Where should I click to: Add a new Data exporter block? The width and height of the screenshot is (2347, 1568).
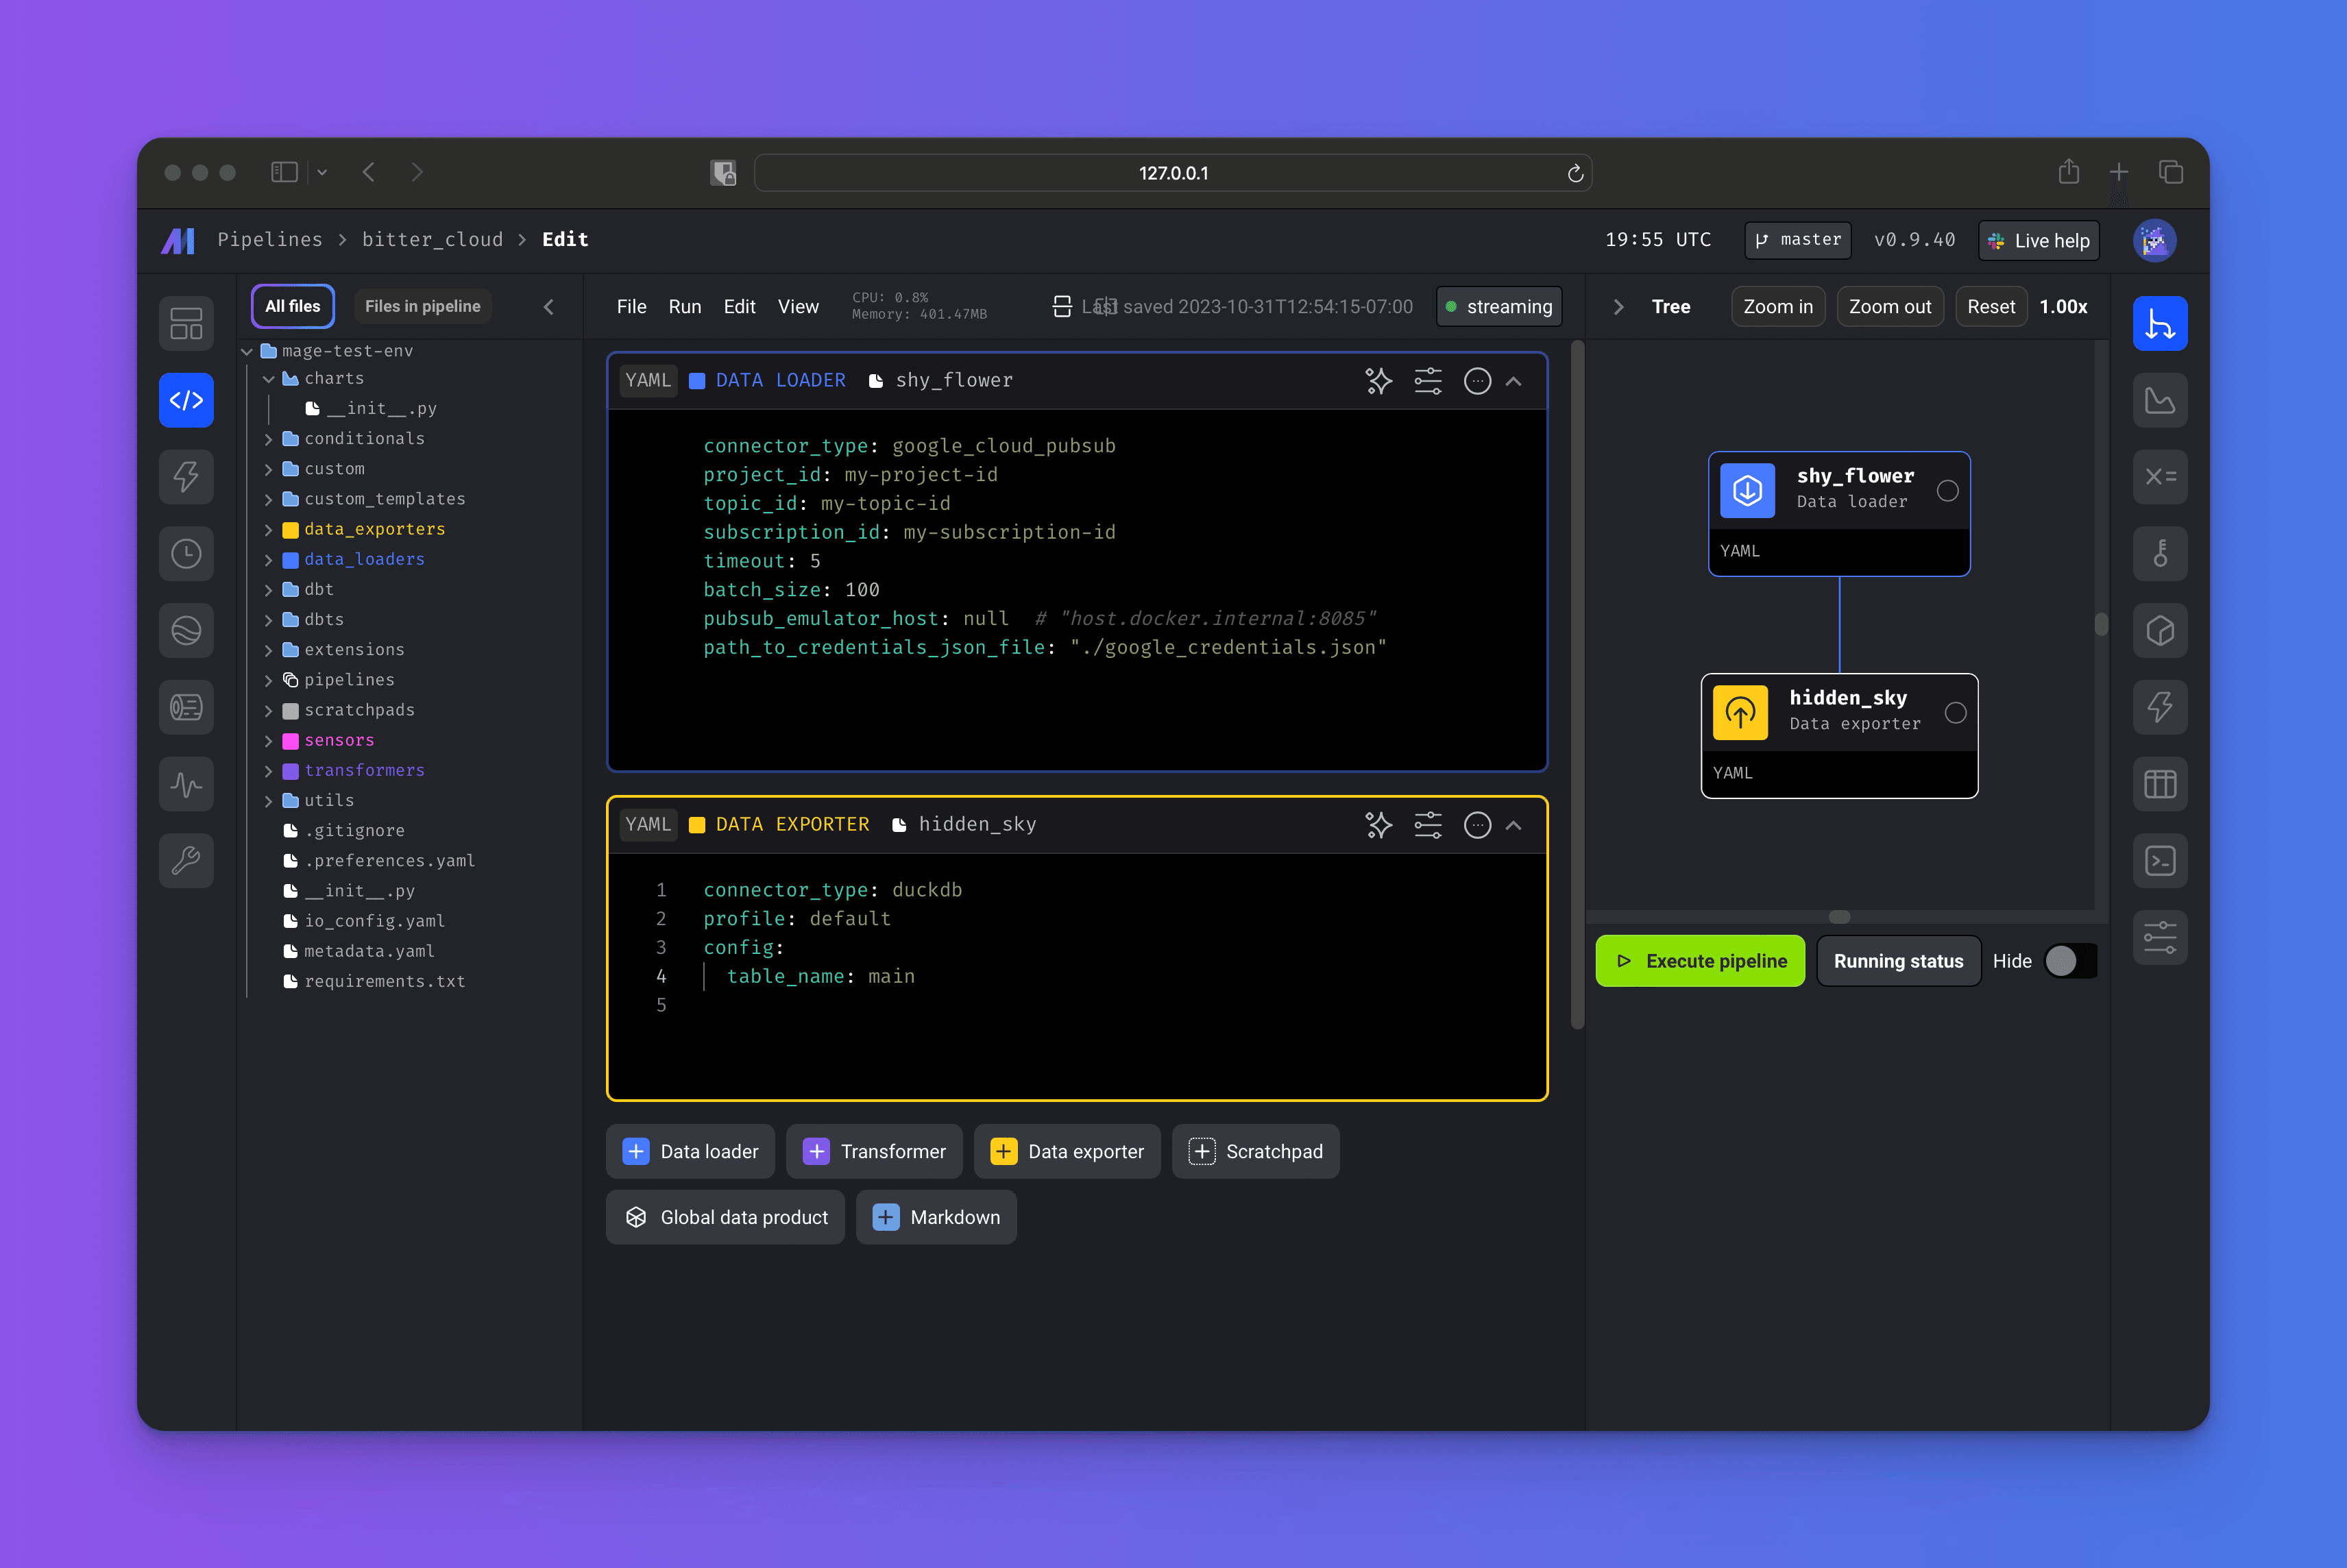coord(1067,1151)
